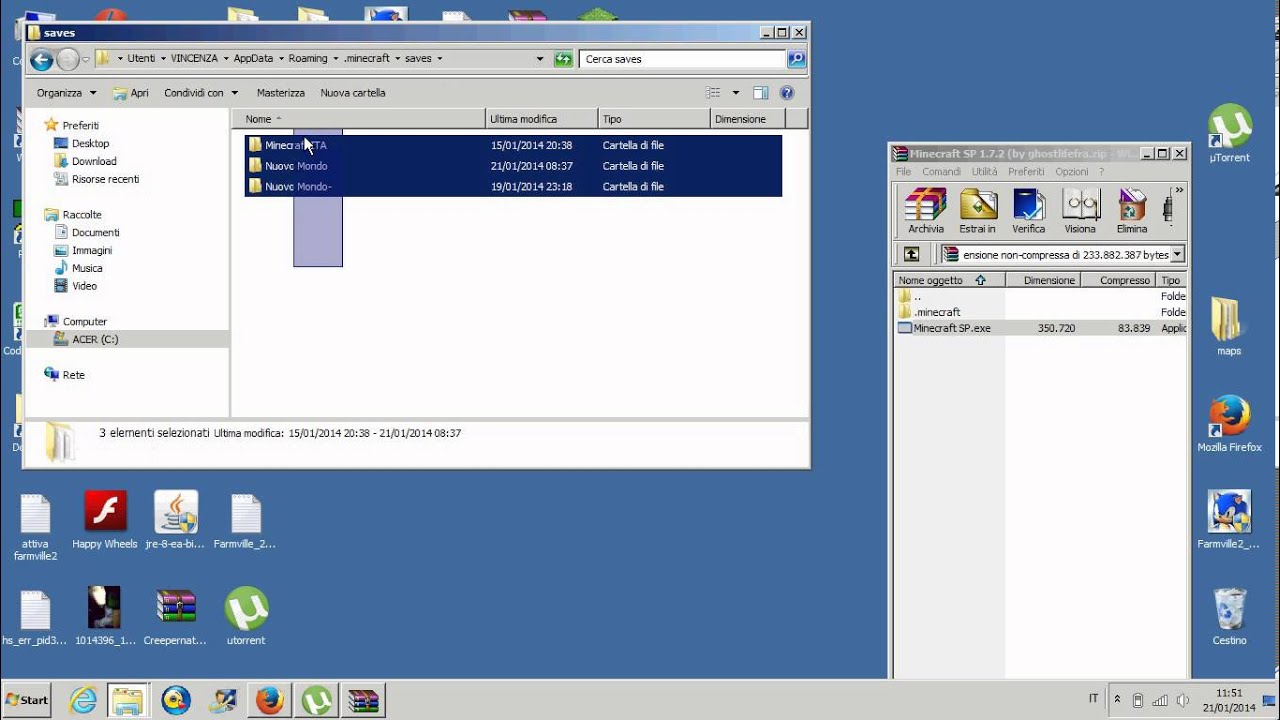
Task: Select the Cestino recycle bin
Action: click(1229, 616)
